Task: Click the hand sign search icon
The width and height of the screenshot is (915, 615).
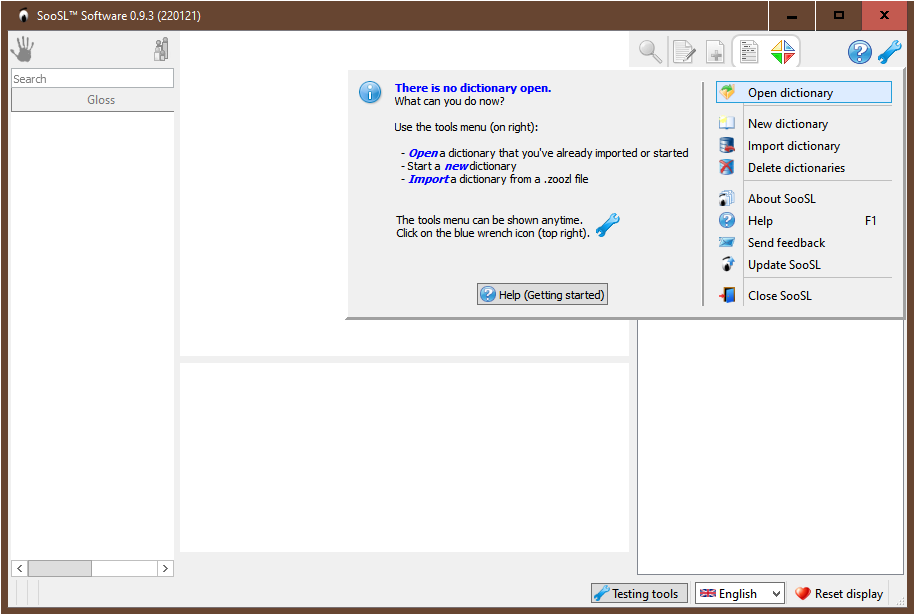Action: tap(23, 49)
